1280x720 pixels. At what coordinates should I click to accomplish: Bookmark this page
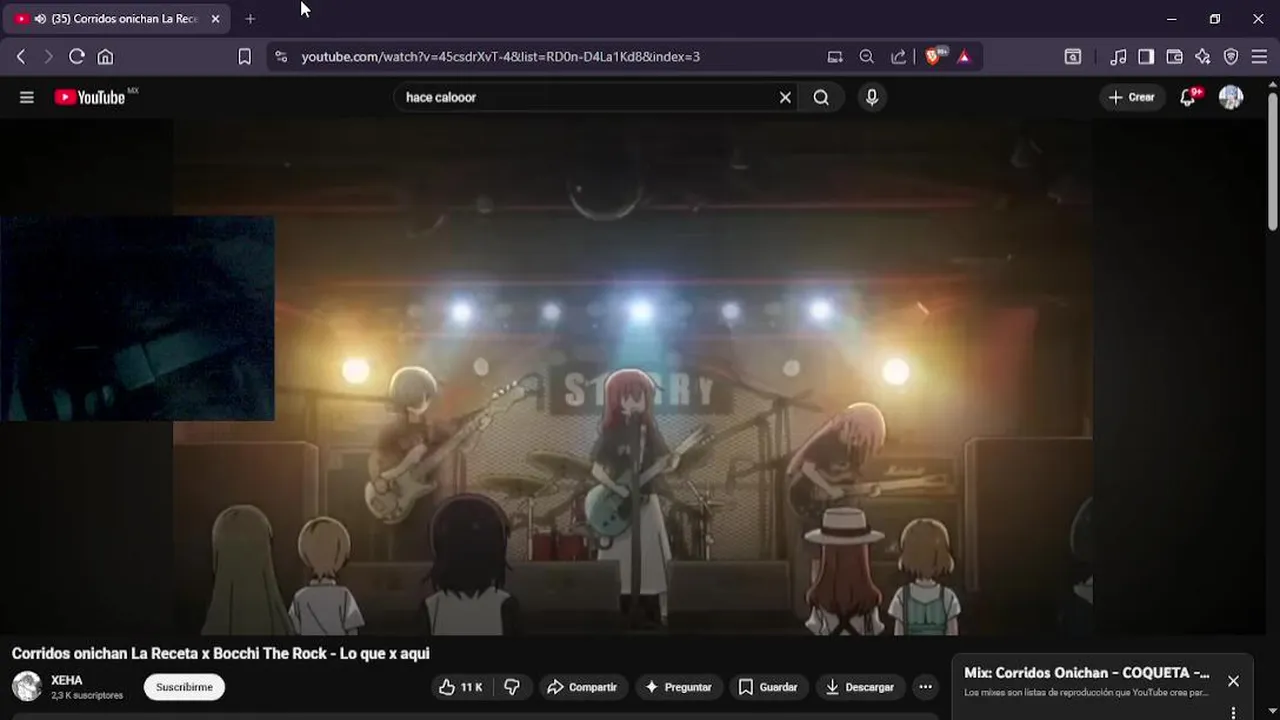(x=244, y=57)
